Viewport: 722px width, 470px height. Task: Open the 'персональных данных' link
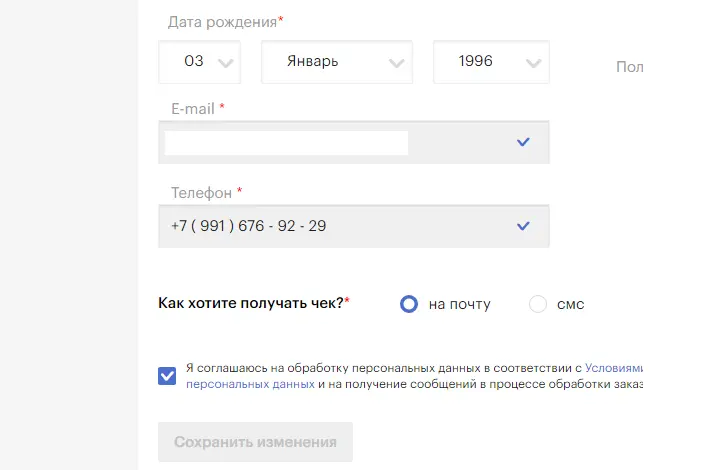point(250,384)
